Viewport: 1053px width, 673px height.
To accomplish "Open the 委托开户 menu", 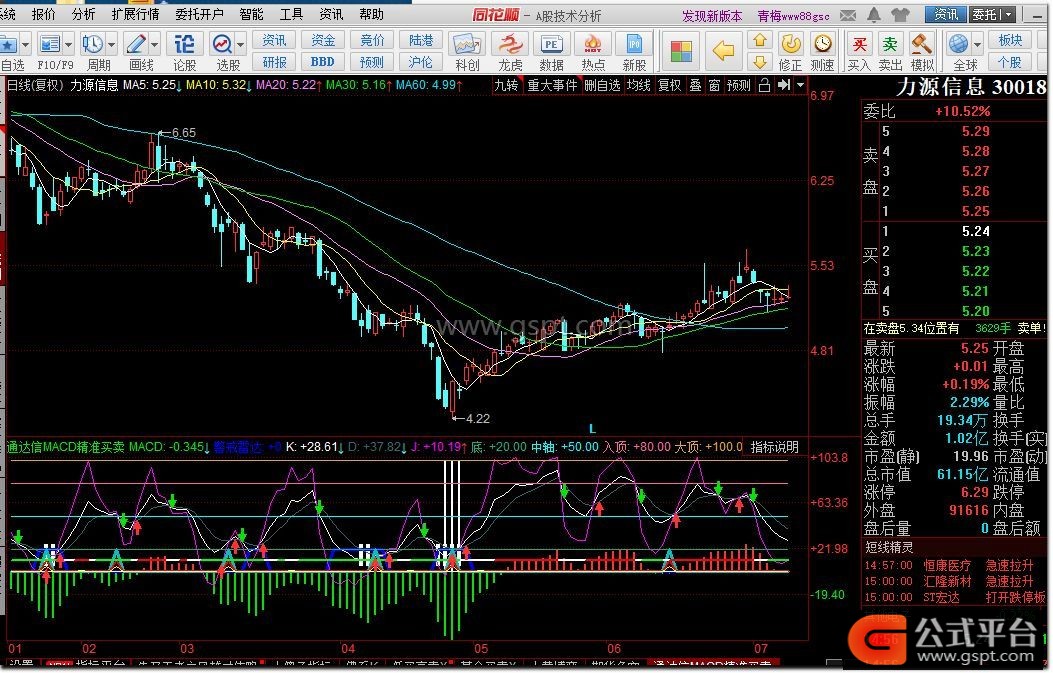I will click(199, 14).
